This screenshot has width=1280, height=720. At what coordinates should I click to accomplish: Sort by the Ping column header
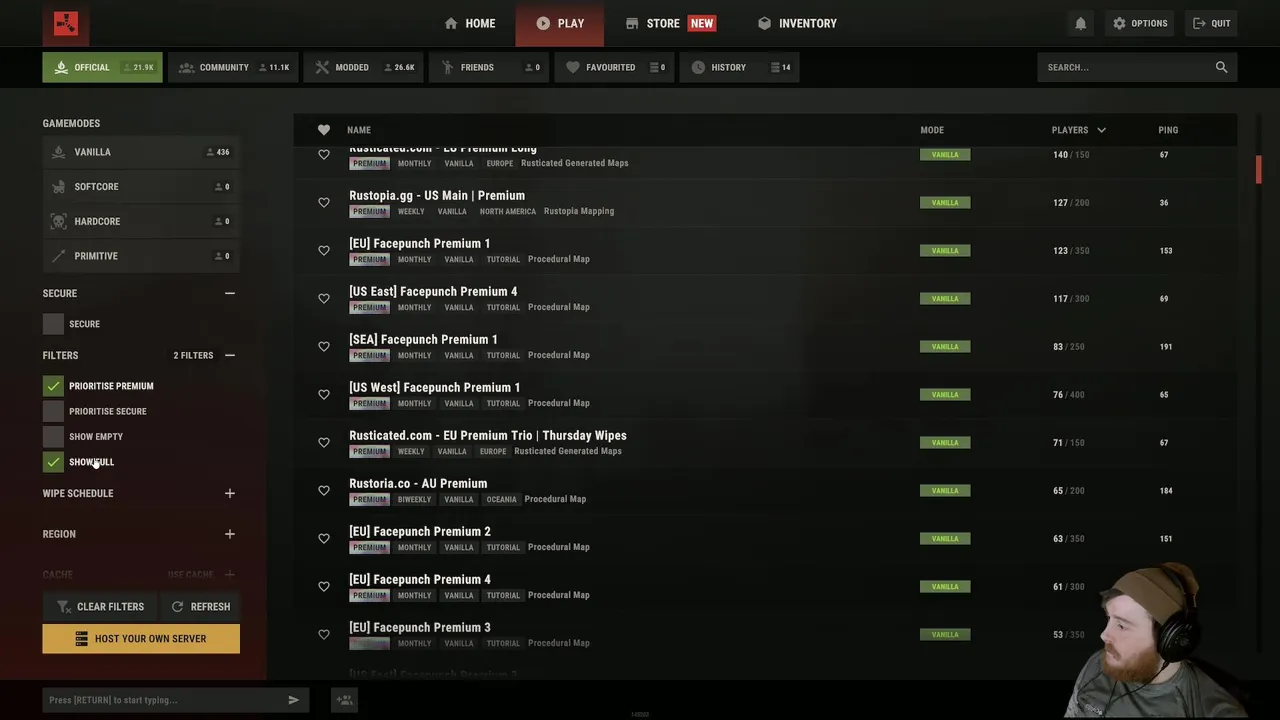point(1168,130)
